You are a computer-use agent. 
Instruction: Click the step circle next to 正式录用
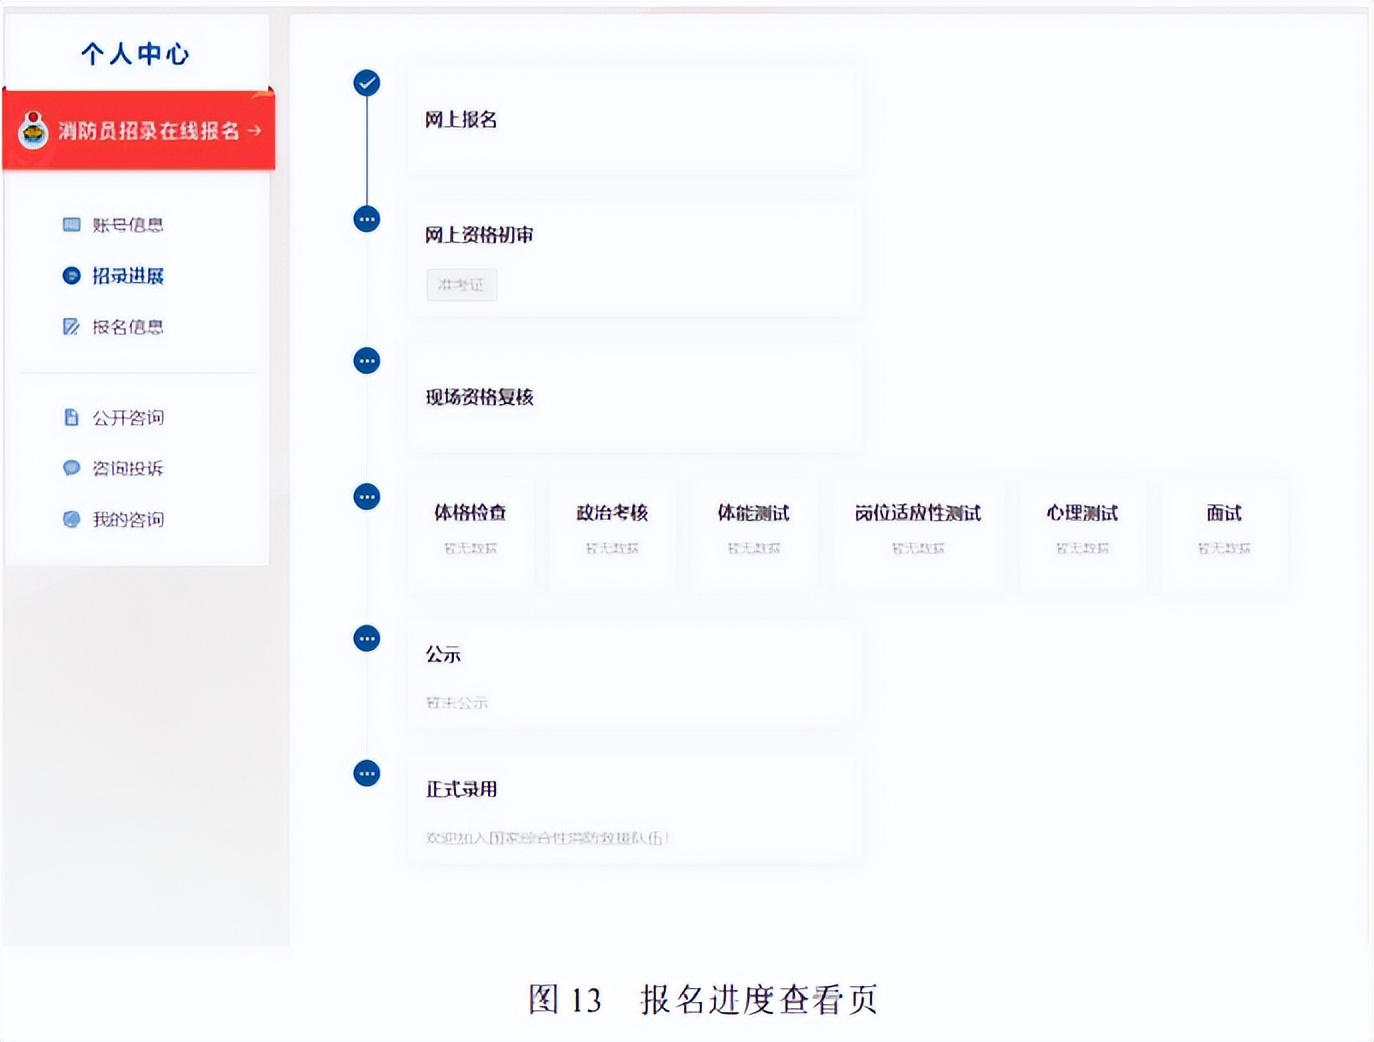(367, 773)
